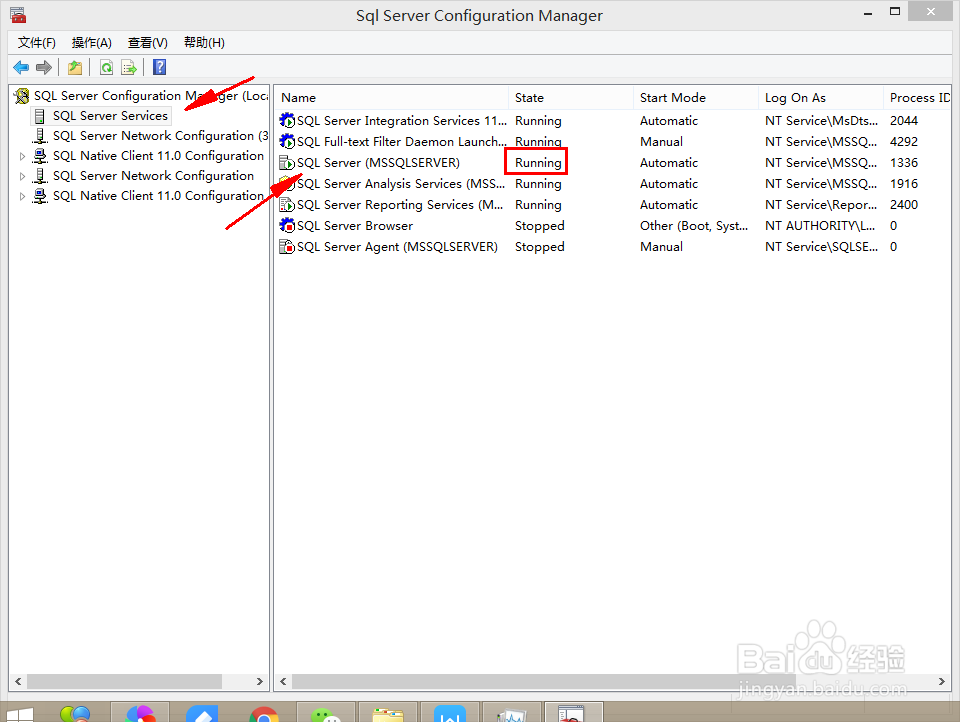Sort by the State column header
Screen dimensions: 960x722
571,97
